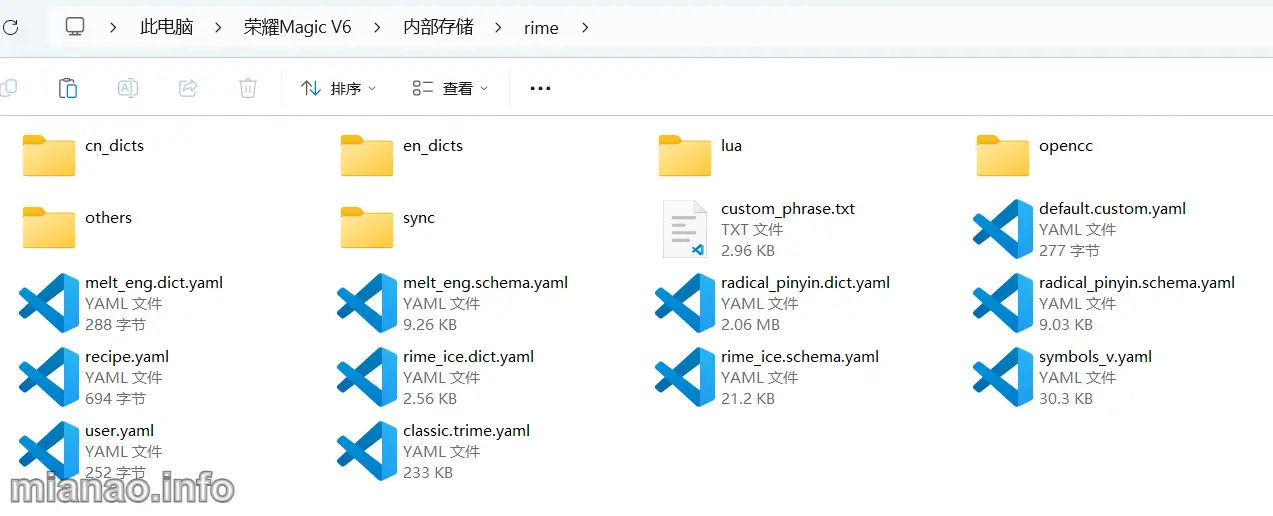The image size is (1273, 516).
Task: Click the 233 KB size text
Action: pos(428,472)
